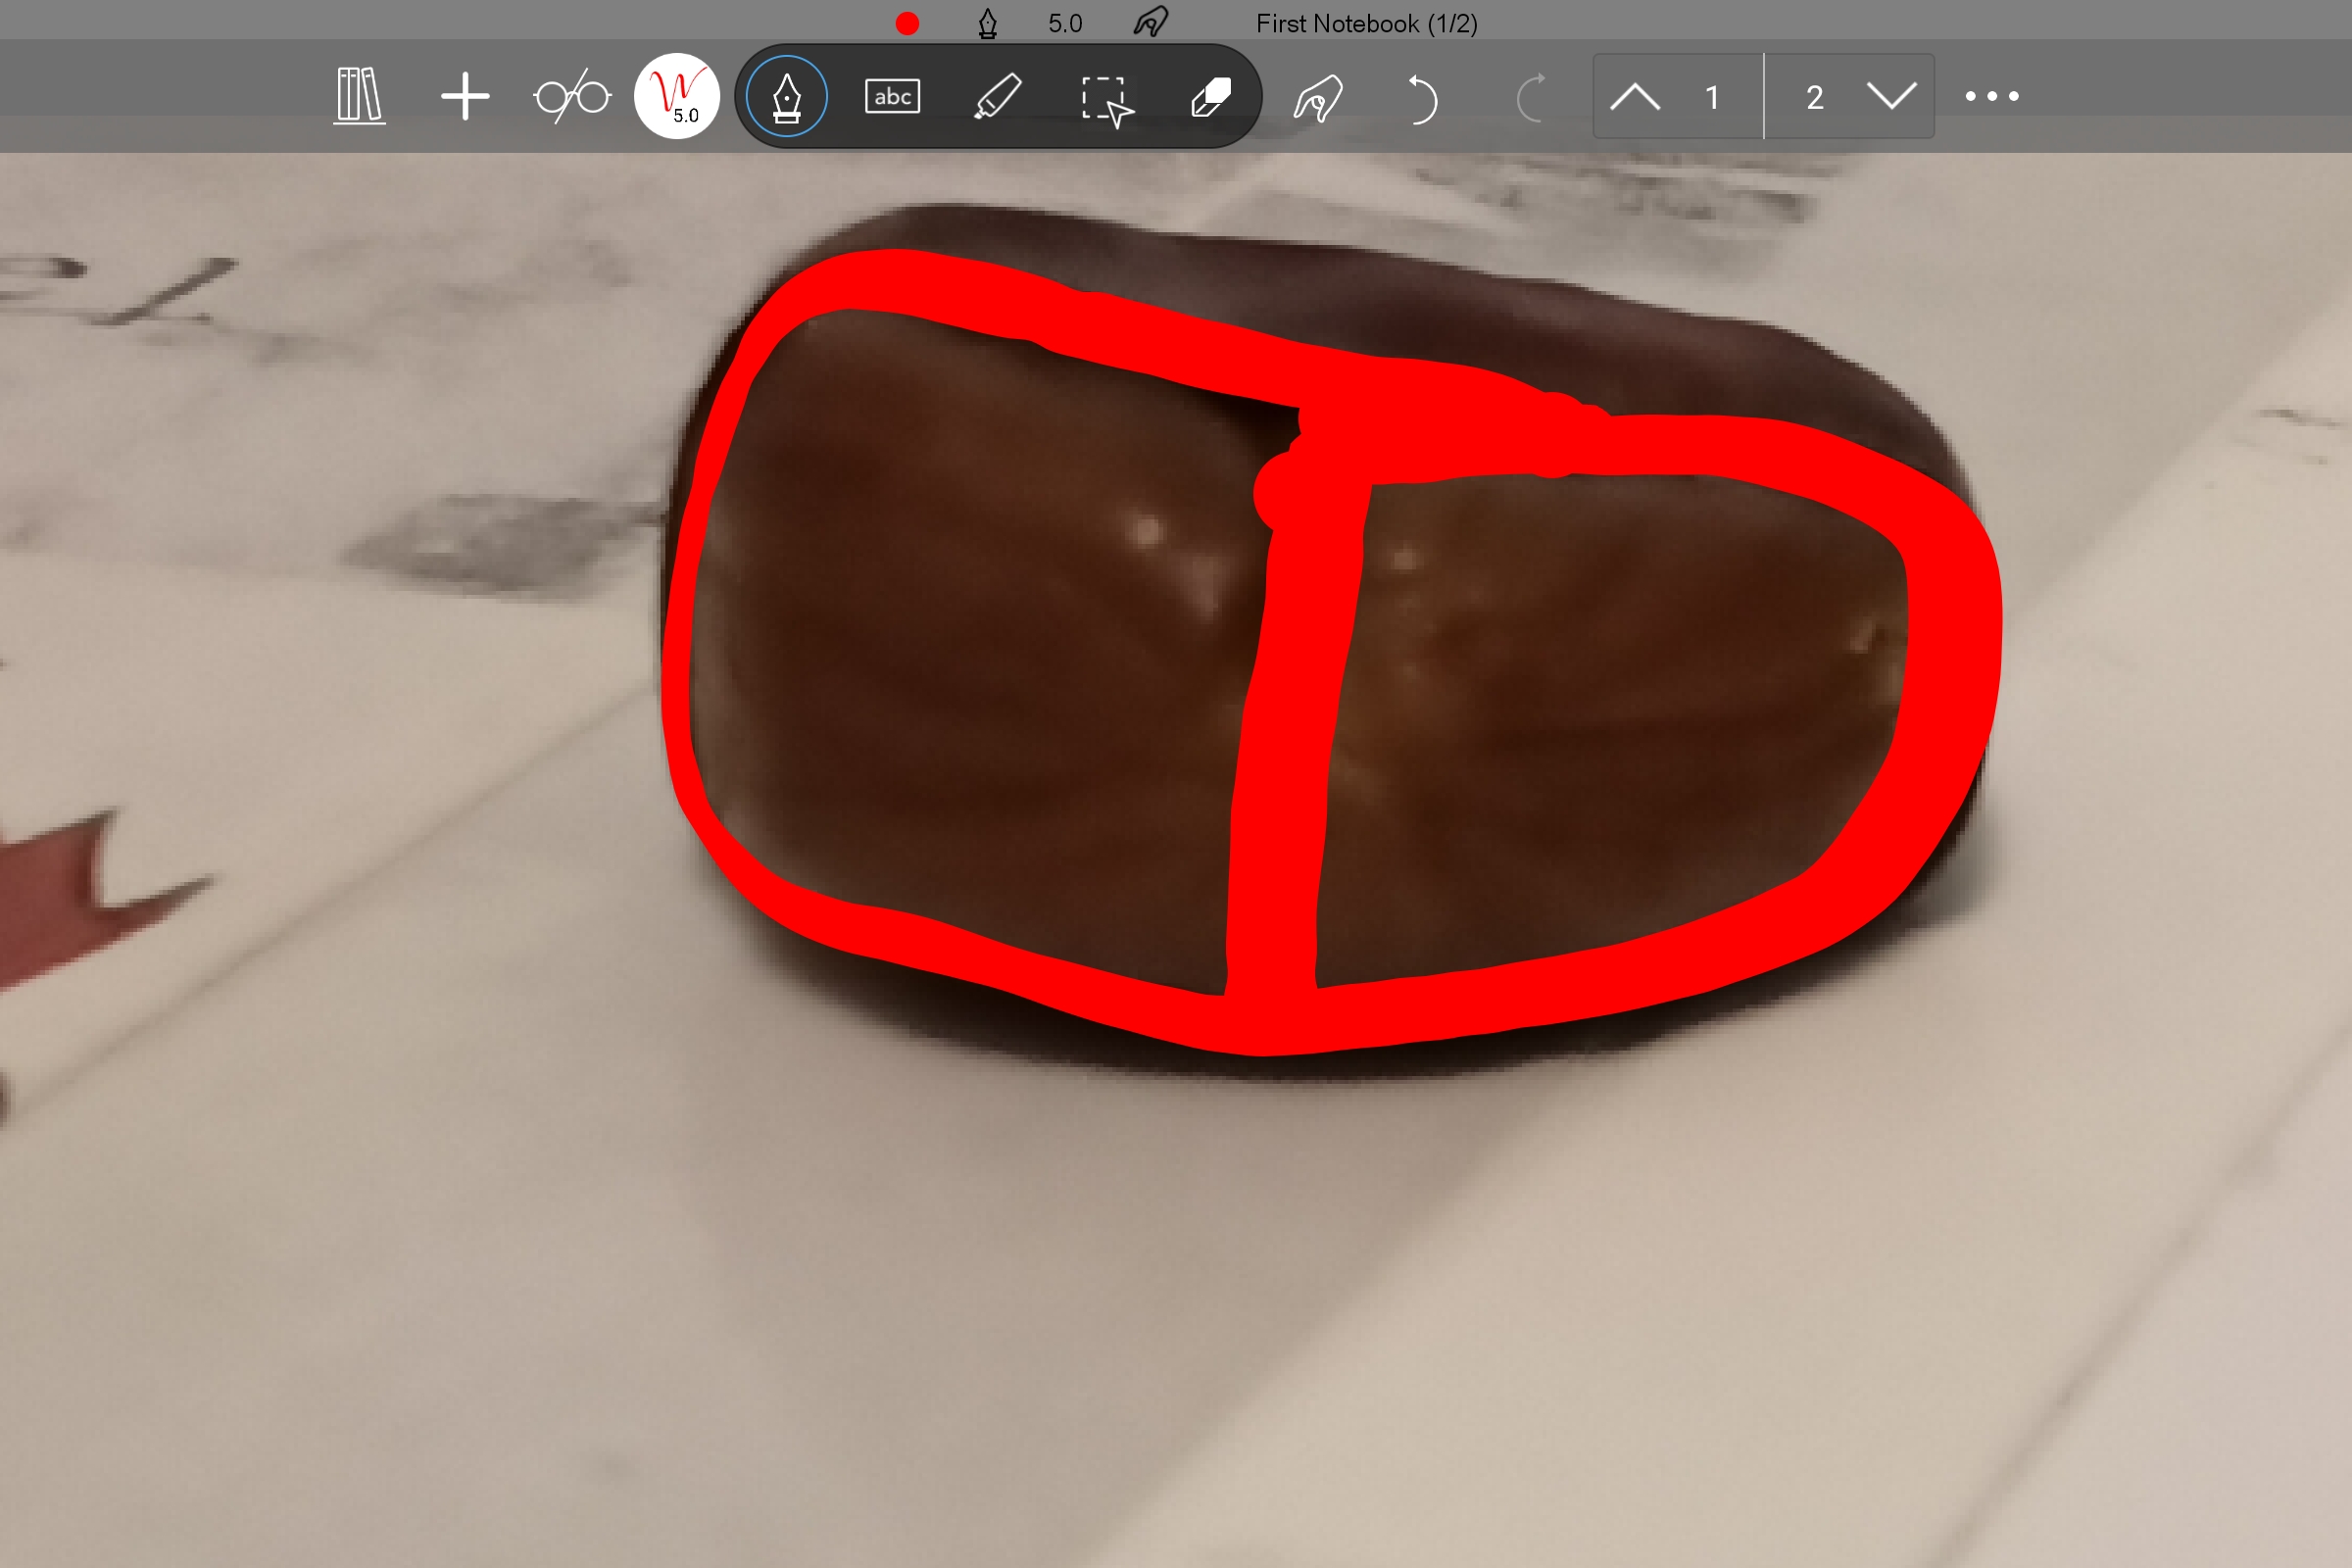
Task: Pick the Eraser tool
Action: coord(1210,95)
